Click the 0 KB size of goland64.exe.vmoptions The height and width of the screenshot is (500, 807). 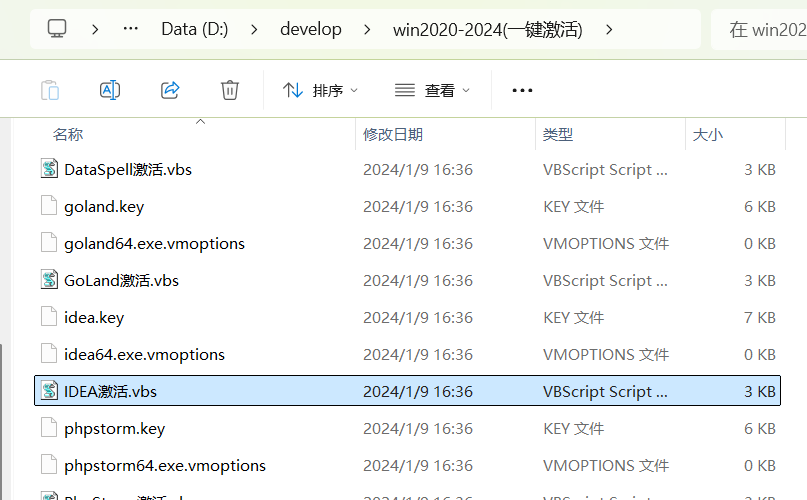point(760,244)
